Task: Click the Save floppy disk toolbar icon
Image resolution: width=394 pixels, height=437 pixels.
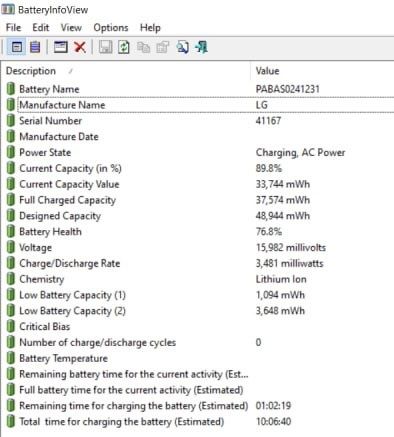Action: tap(105, 47)
